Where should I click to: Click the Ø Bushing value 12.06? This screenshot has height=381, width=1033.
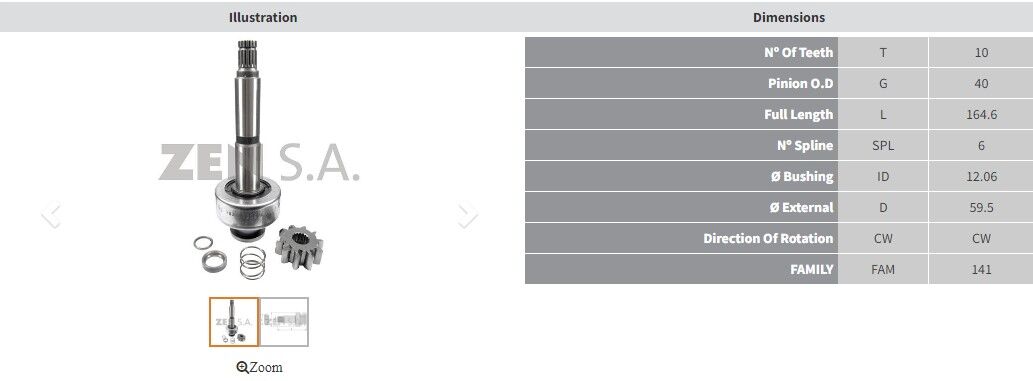tap(981, 176)
